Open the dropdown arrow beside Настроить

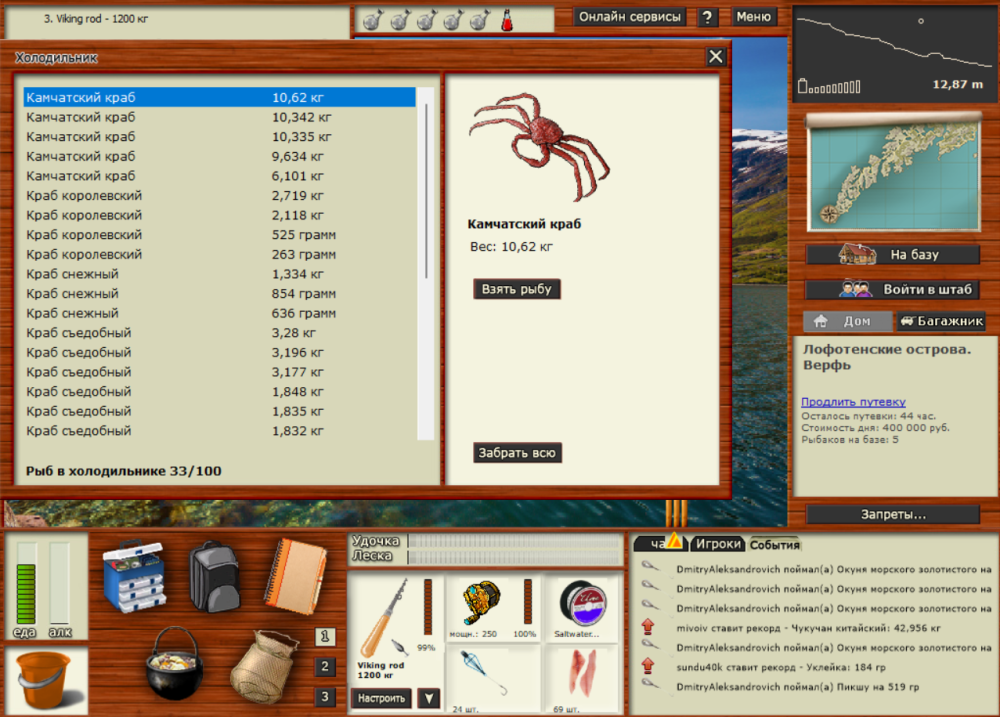431,699
